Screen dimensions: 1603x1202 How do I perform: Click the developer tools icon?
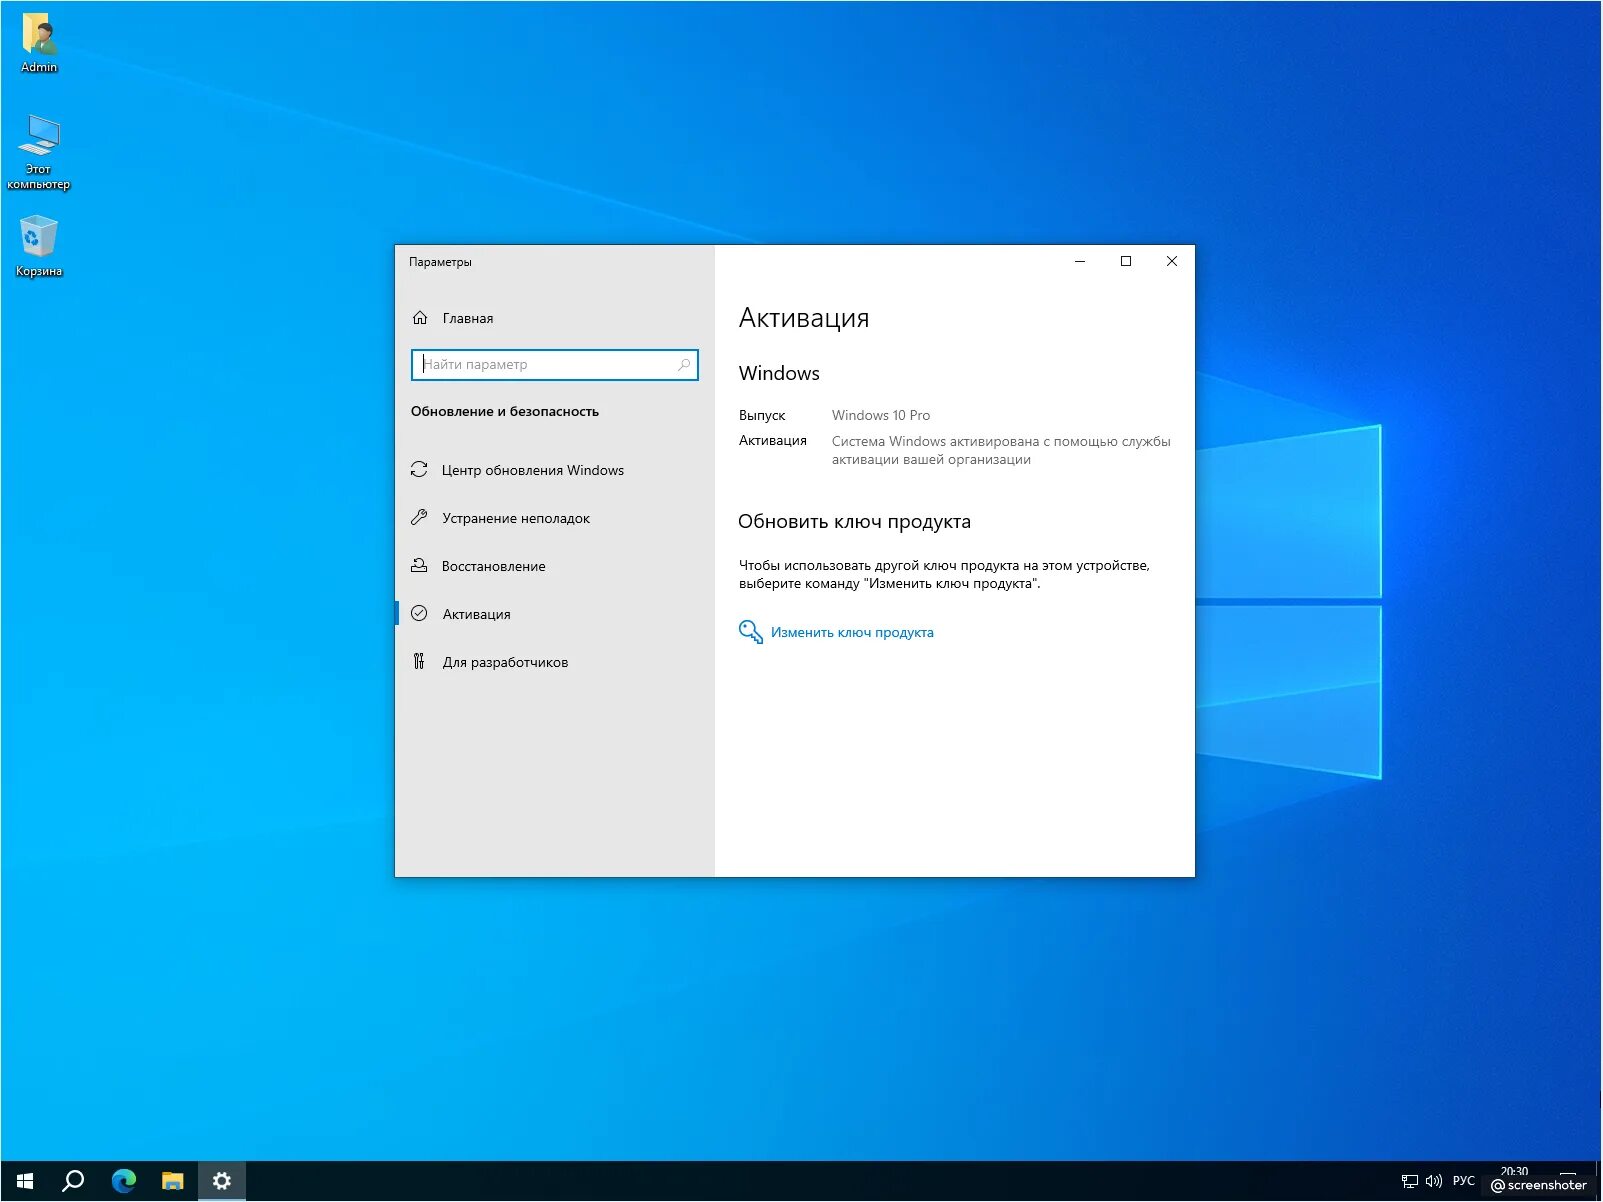419,662
